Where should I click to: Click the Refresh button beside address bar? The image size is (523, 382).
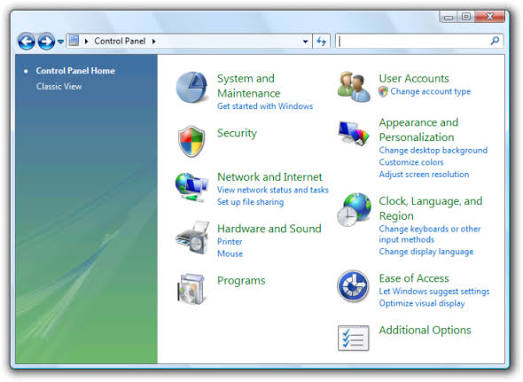[x=321, y=41]
